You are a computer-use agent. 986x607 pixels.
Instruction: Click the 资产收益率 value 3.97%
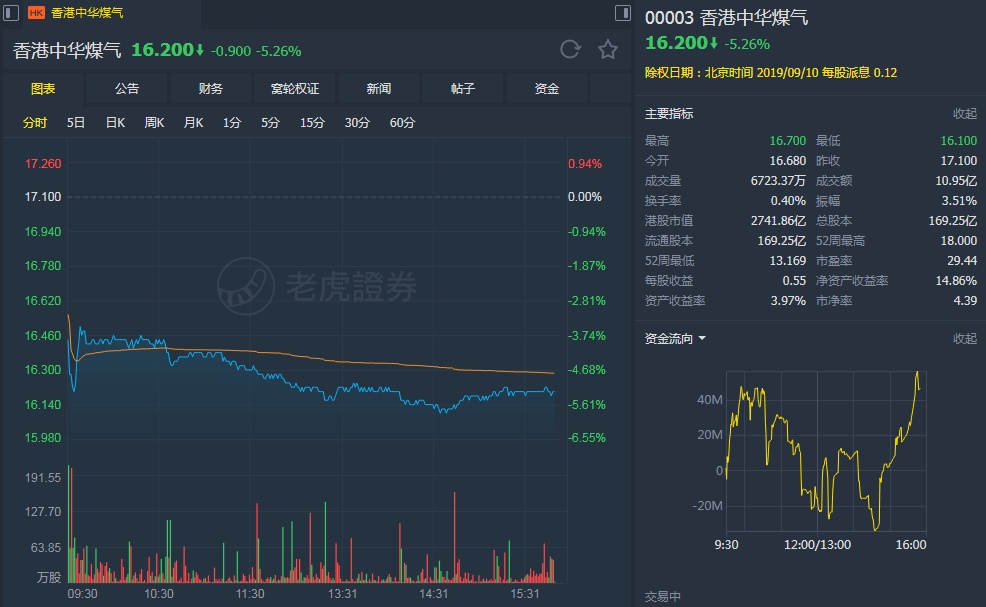(x=788, y=301)
